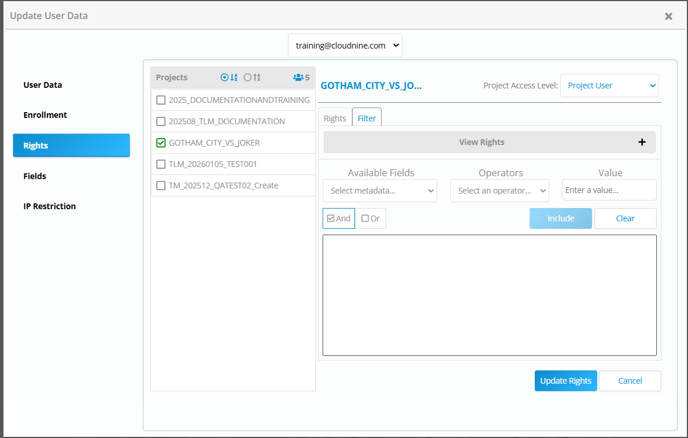Click the Update Rights button
The height and width of the screenshot is (438, 688).
(565, 381)
